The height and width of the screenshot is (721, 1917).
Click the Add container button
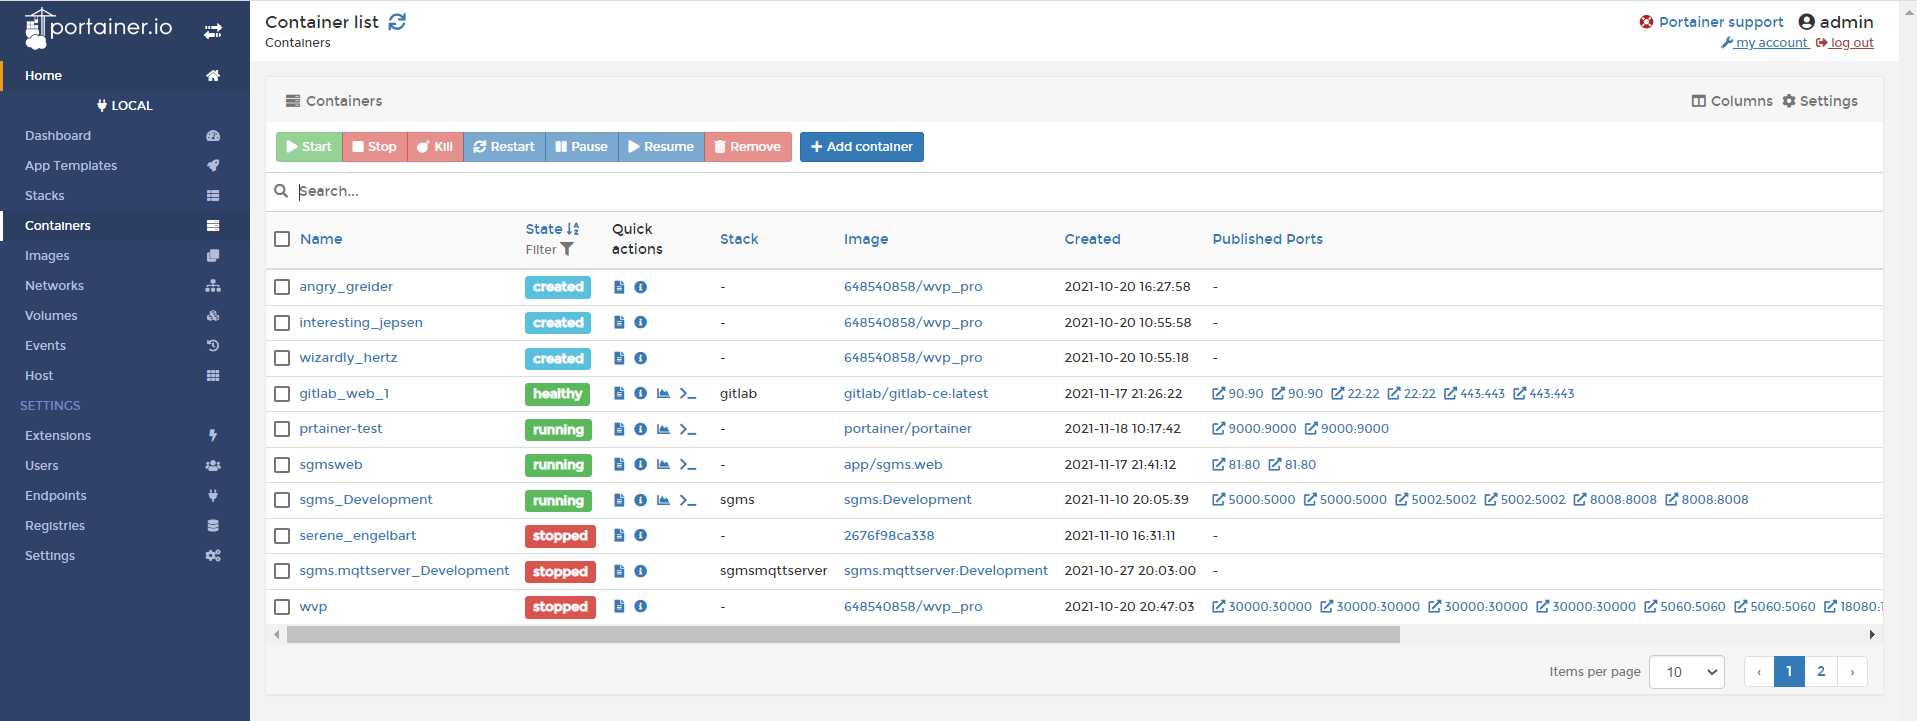861,147
